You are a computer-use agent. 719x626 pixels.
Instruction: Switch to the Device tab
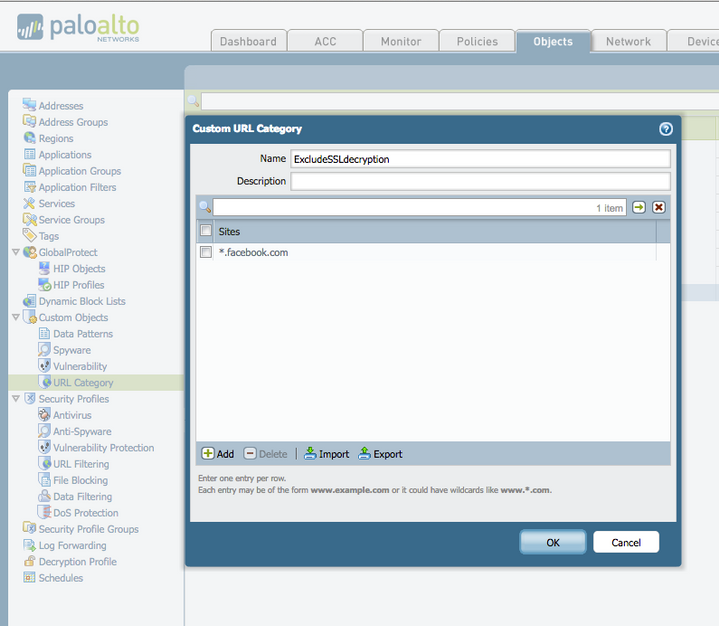[694, 41]
